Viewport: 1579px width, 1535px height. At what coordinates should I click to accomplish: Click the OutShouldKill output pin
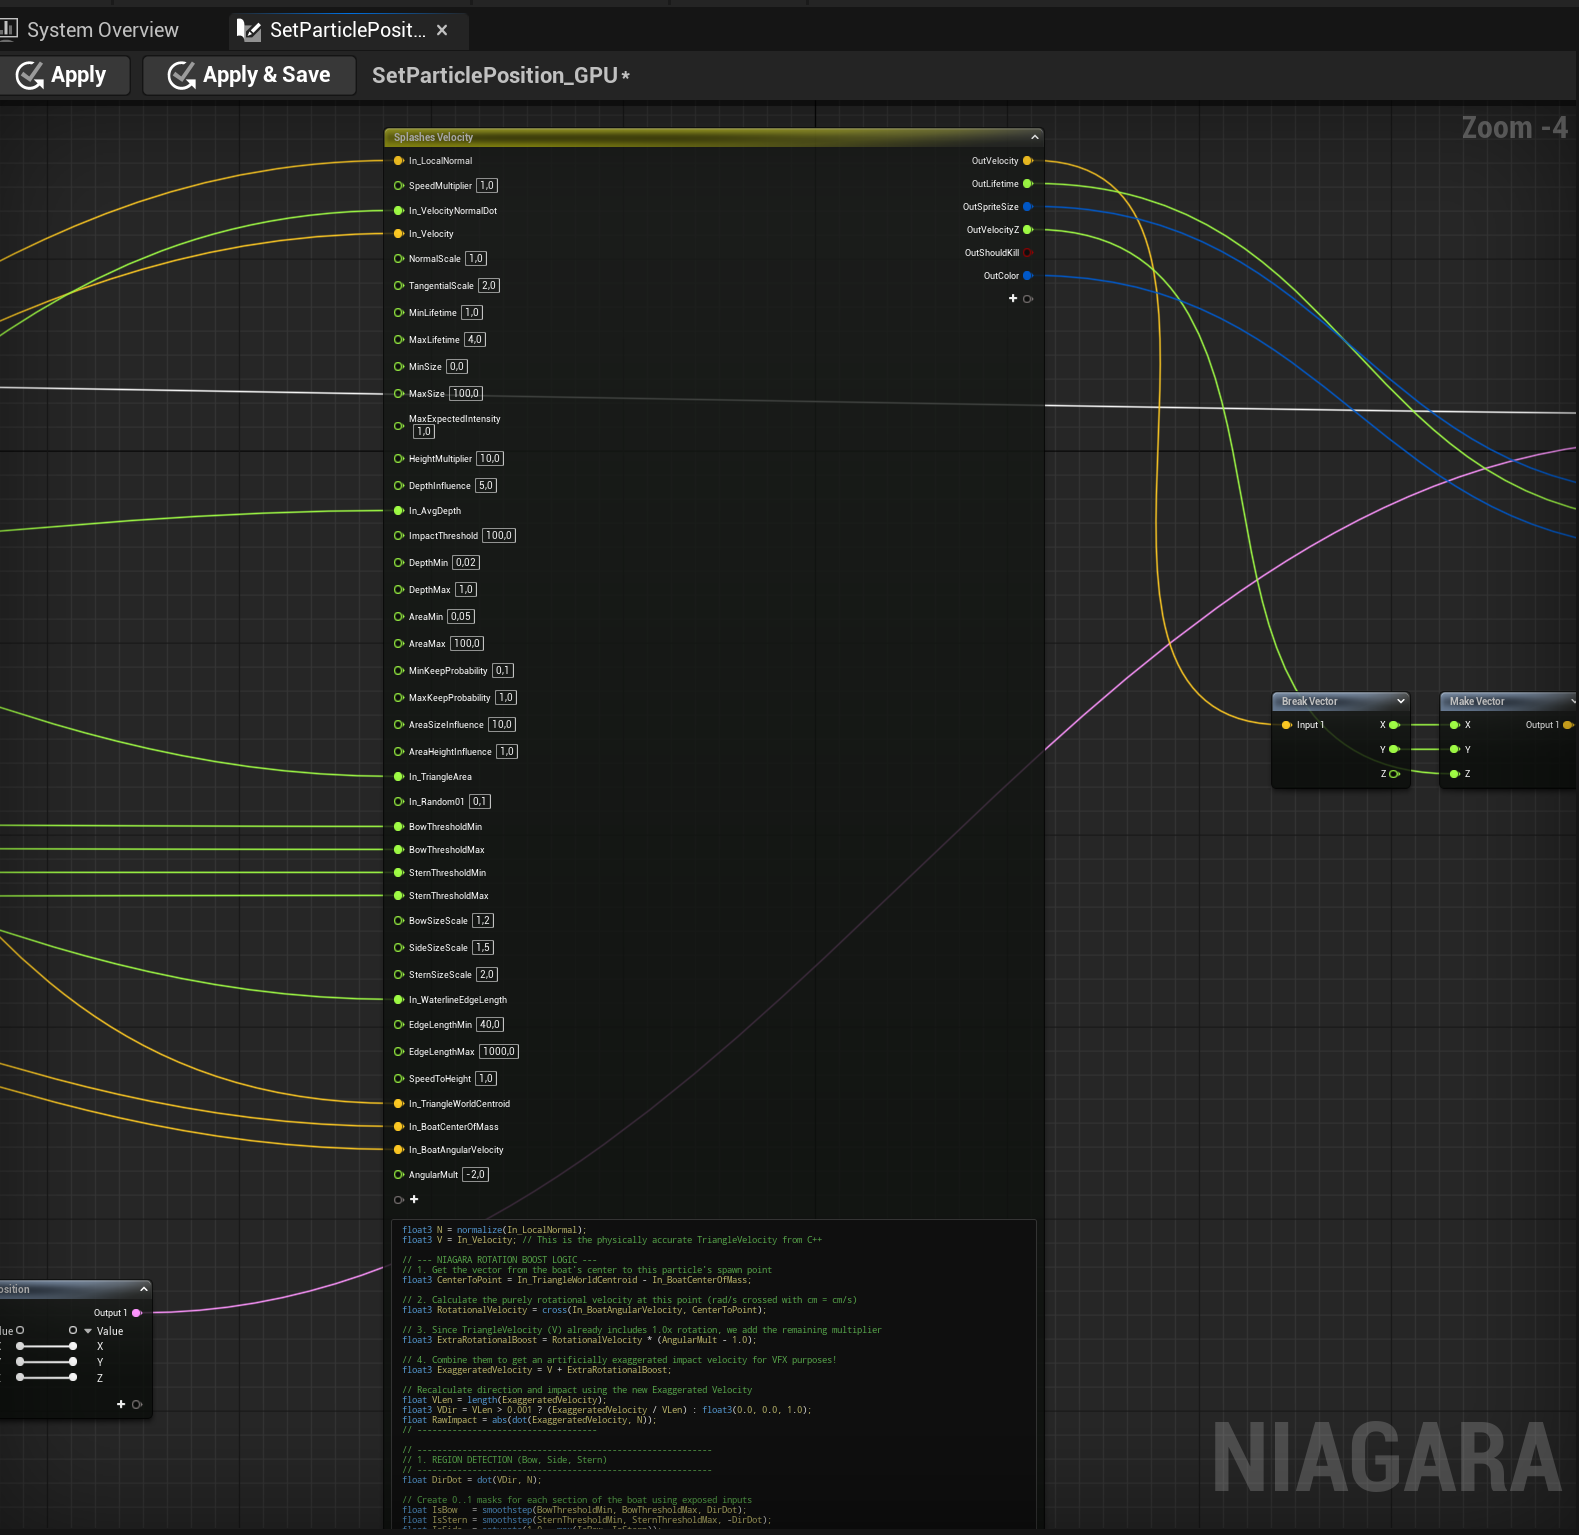point(1028,253)
